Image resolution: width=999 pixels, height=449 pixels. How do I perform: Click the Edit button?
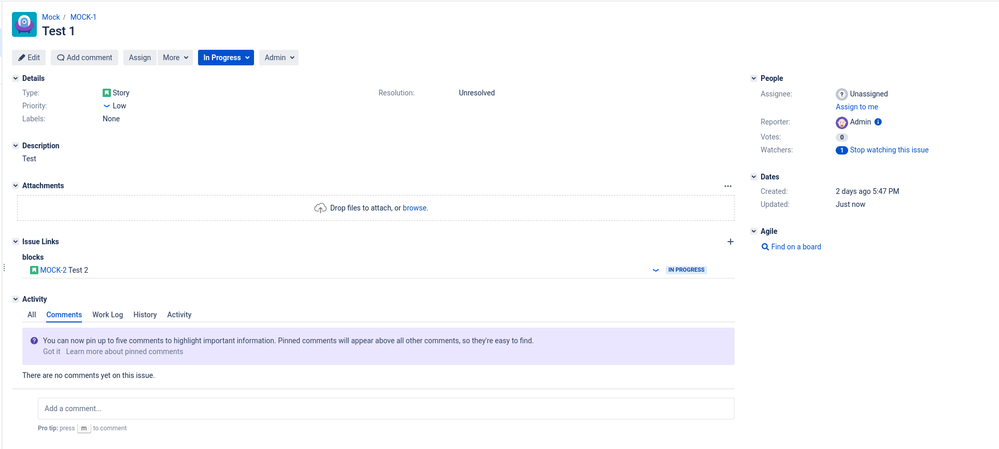click(29, 58)
